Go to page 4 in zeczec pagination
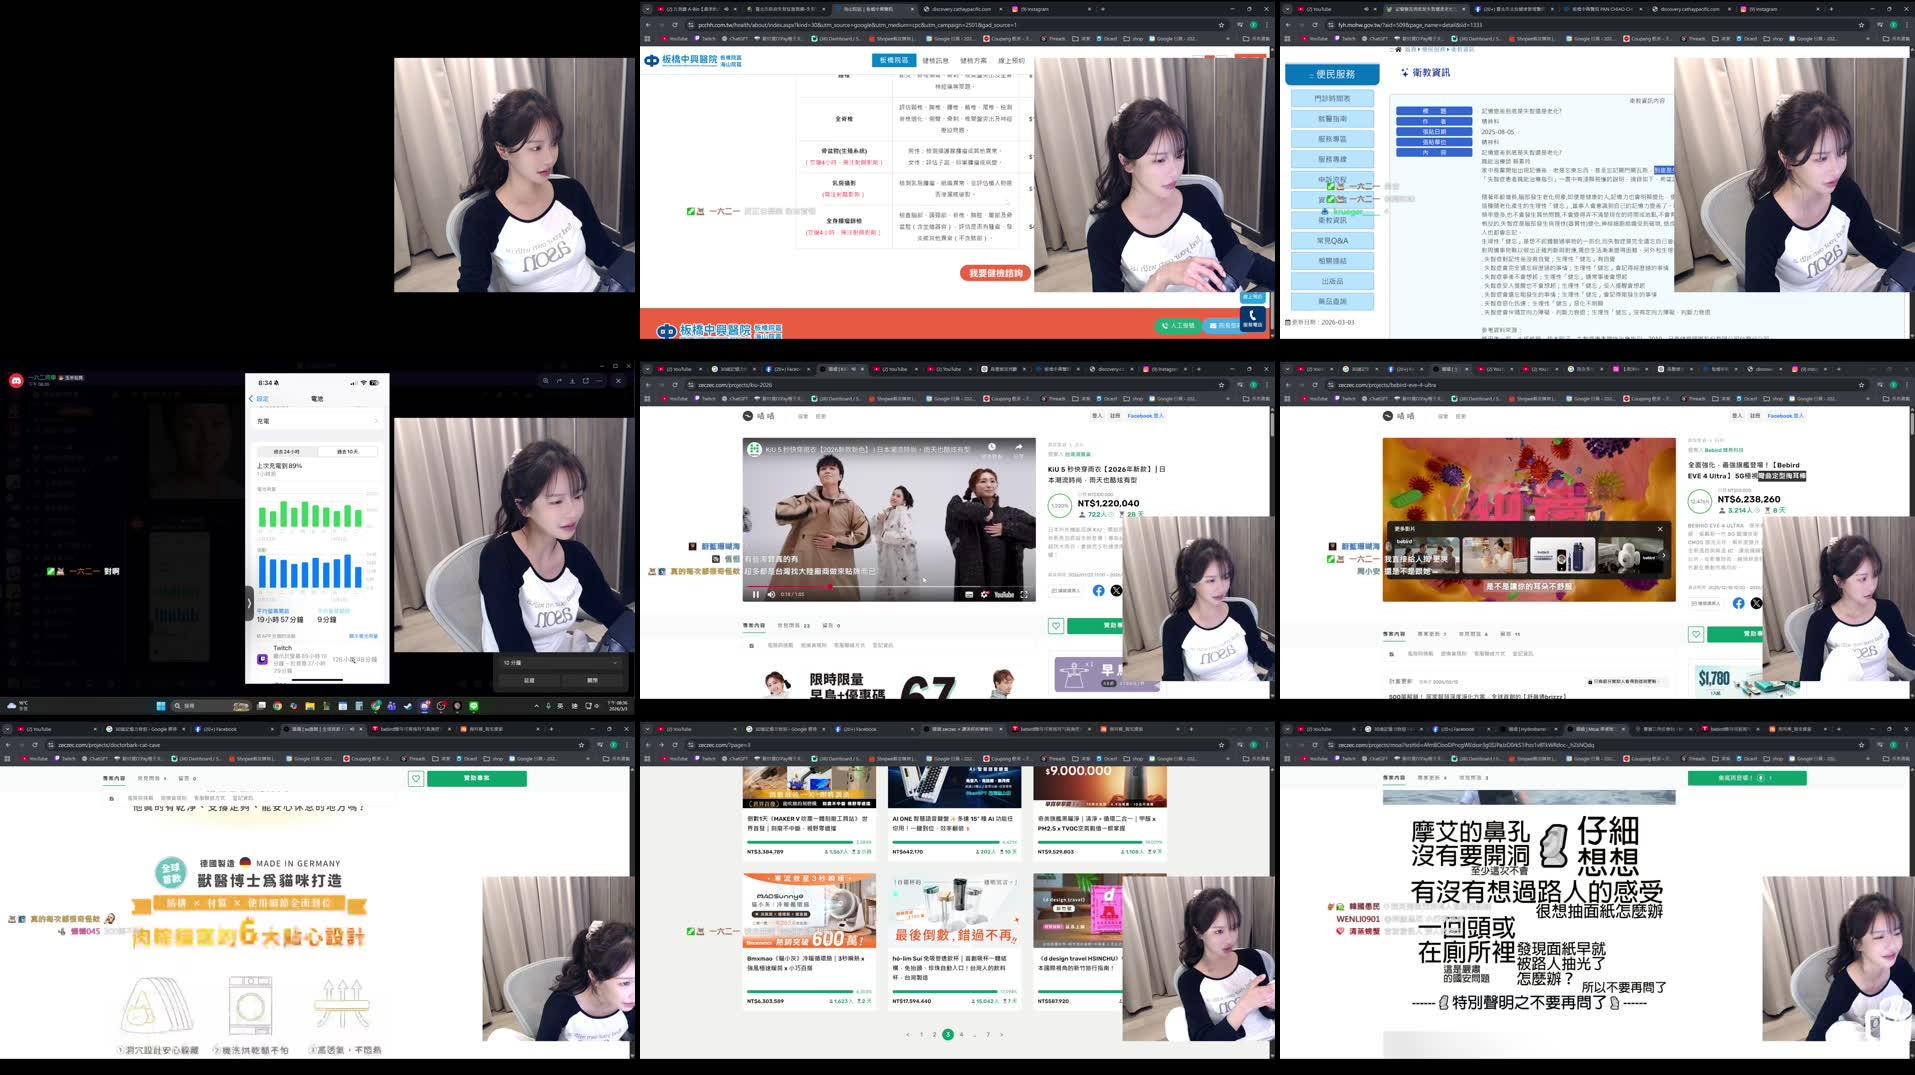This screenshot has width=1915, height=1075. pos(961,1034)
